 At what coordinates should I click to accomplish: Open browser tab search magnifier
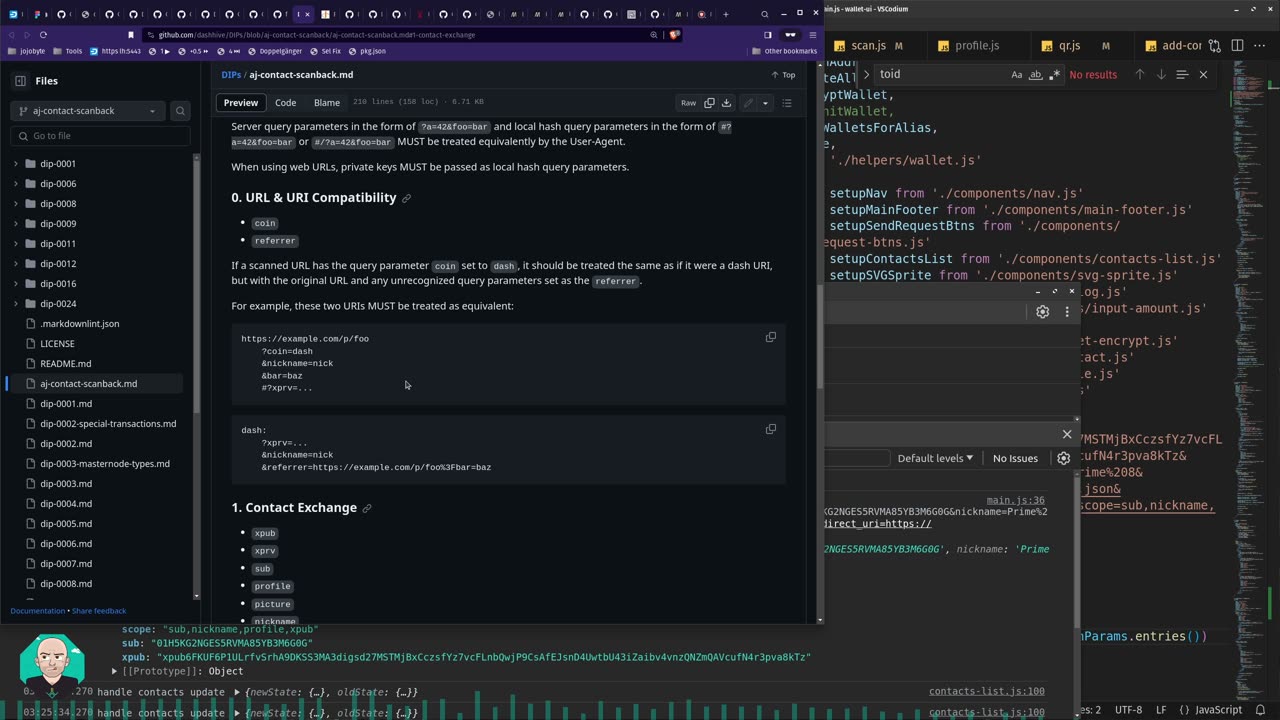(x=764, y=14)
